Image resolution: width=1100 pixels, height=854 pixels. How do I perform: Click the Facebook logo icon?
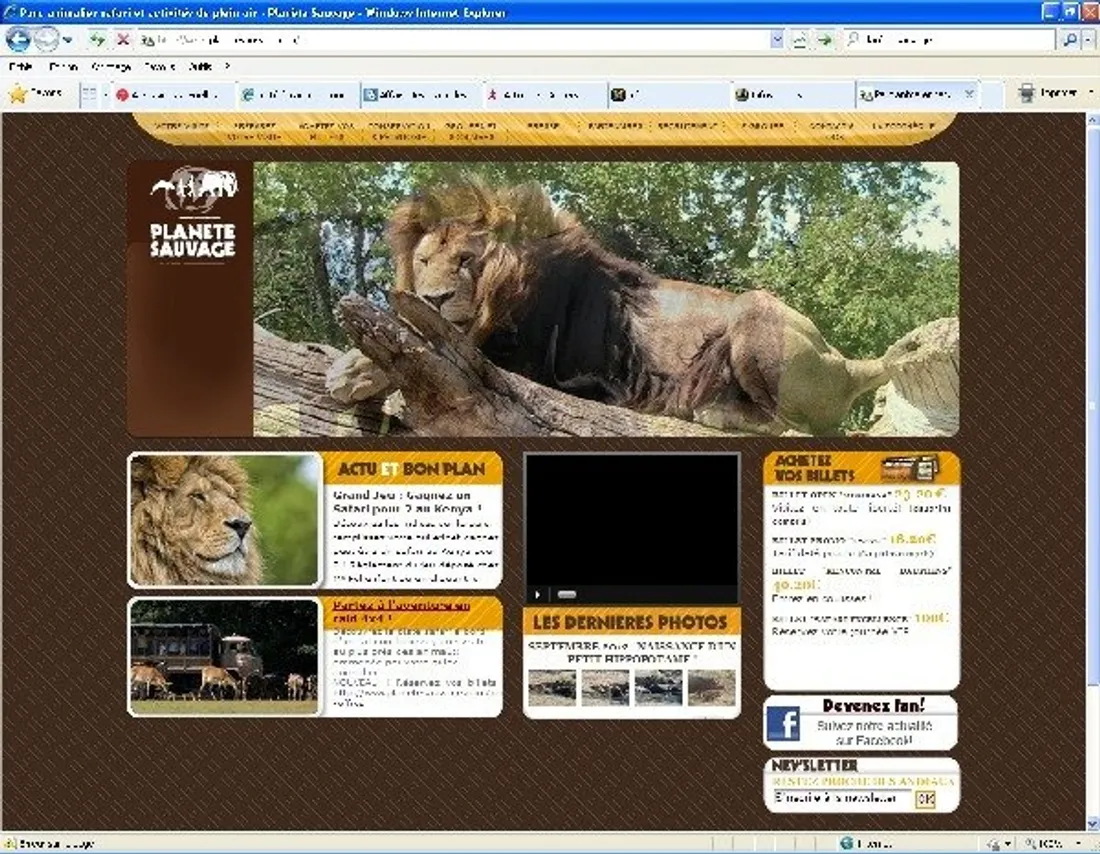pyautogui.click(x=784, y=723)
